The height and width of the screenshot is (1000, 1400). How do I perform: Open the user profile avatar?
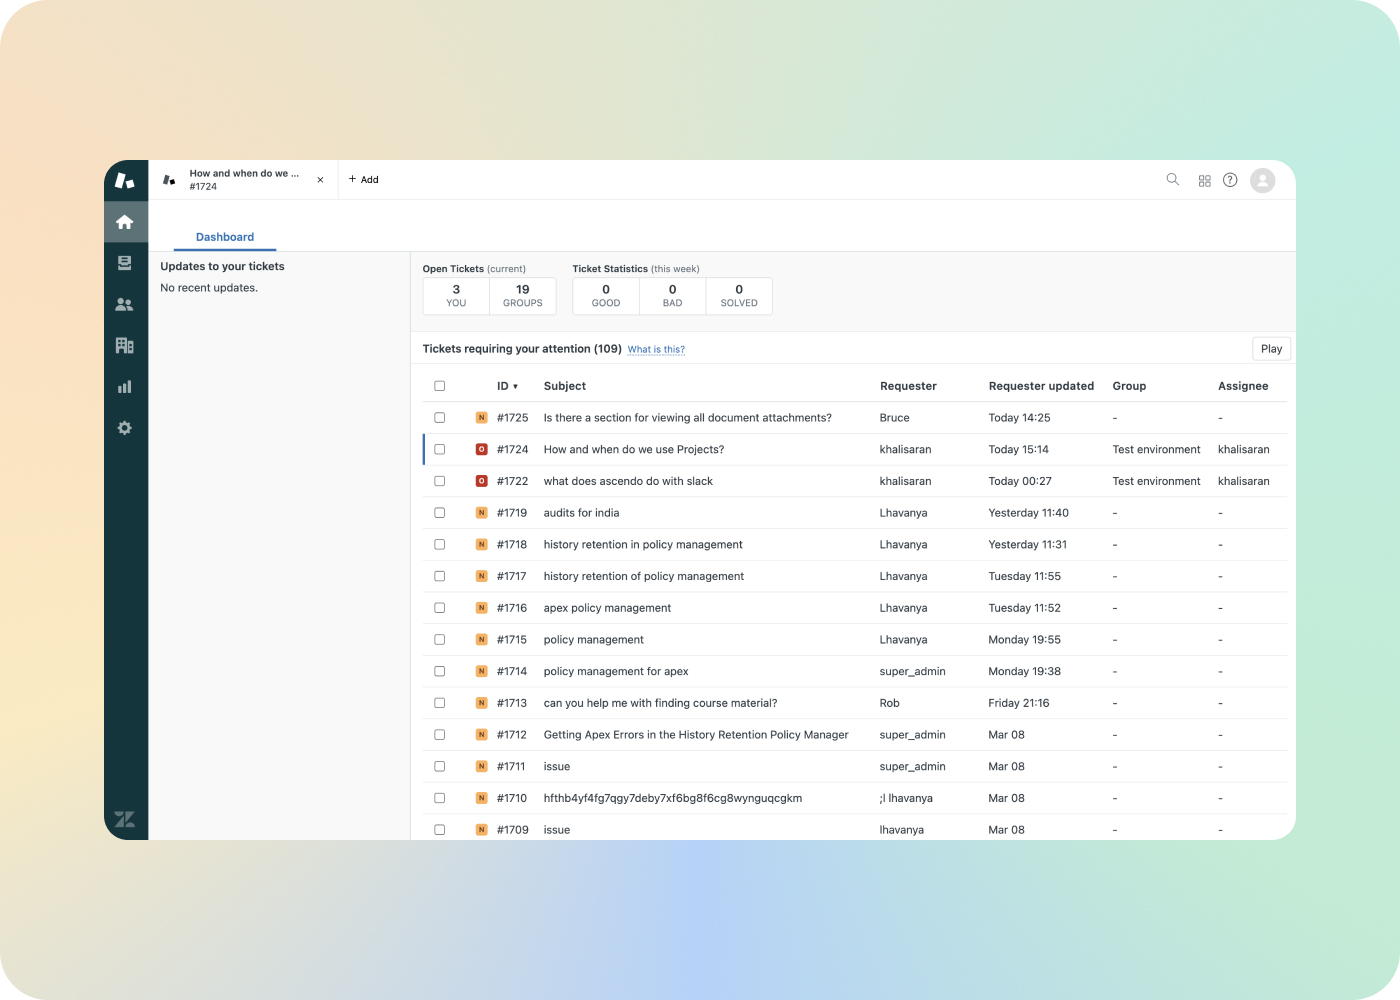click(1263, 180)
